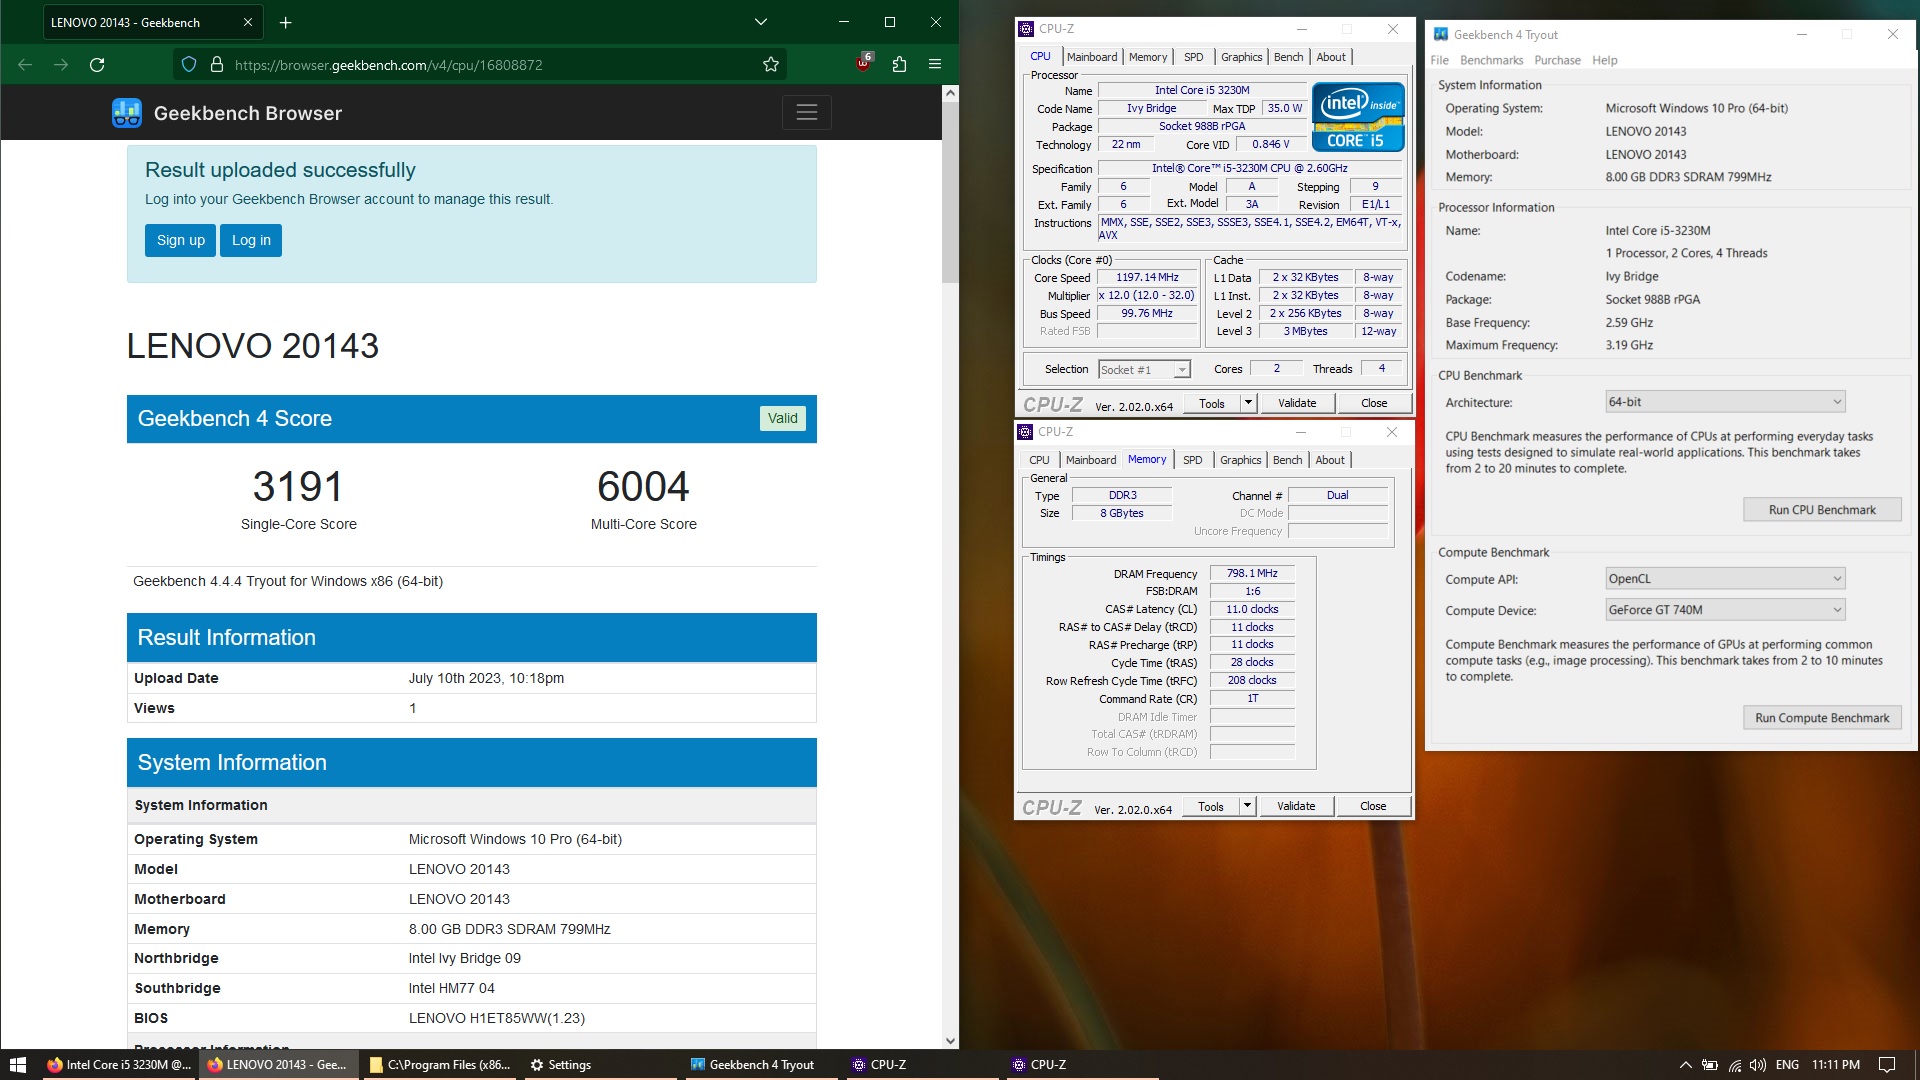Screen dimensions: 1920x1080
Task: Open the SPD tab in bottom CPU-Z
Action: pos(1193,460)
